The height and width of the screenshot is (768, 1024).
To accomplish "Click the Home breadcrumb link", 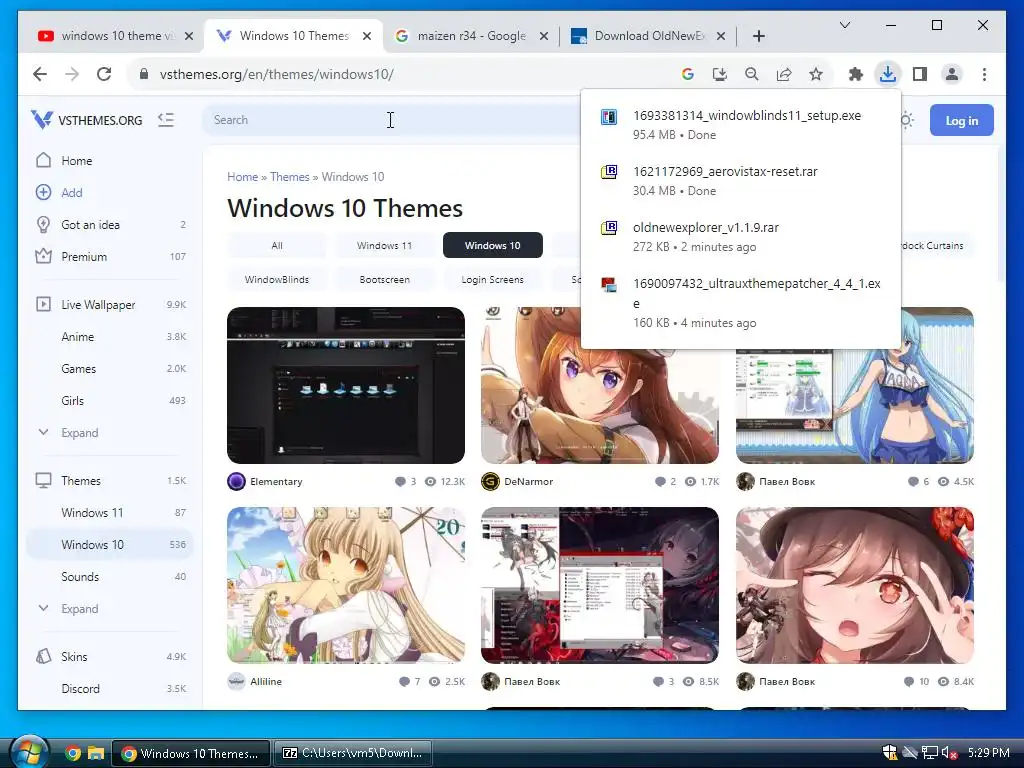I will [x=242, y=177].
